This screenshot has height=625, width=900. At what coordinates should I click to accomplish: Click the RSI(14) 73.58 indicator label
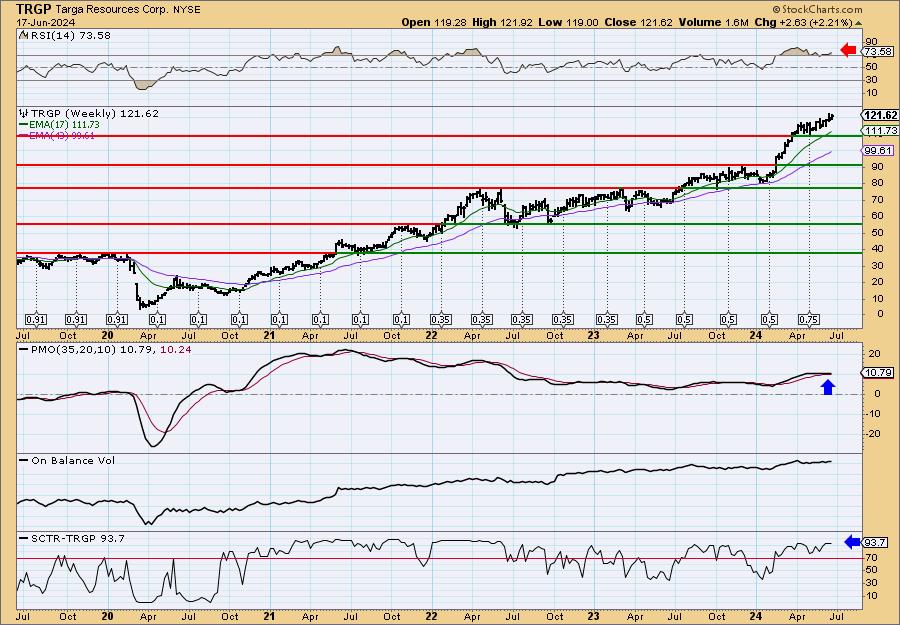pos(69,35)
